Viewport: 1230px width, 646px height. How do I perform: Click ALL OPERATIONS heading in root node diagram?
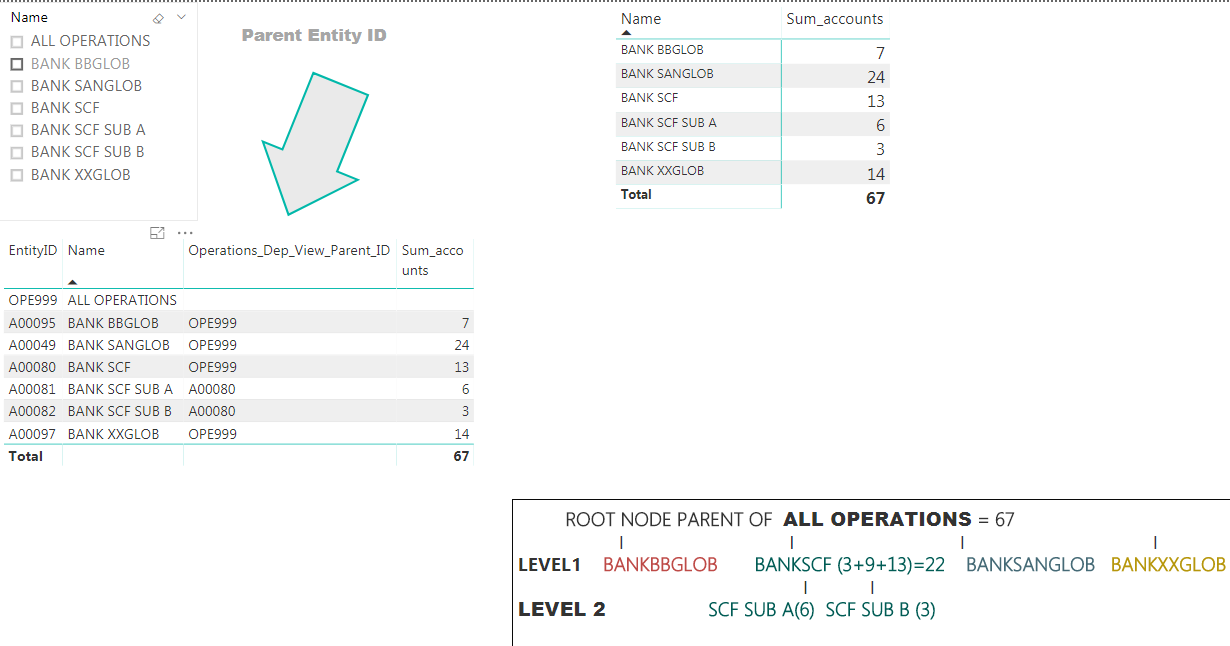(x=877, y=519)
